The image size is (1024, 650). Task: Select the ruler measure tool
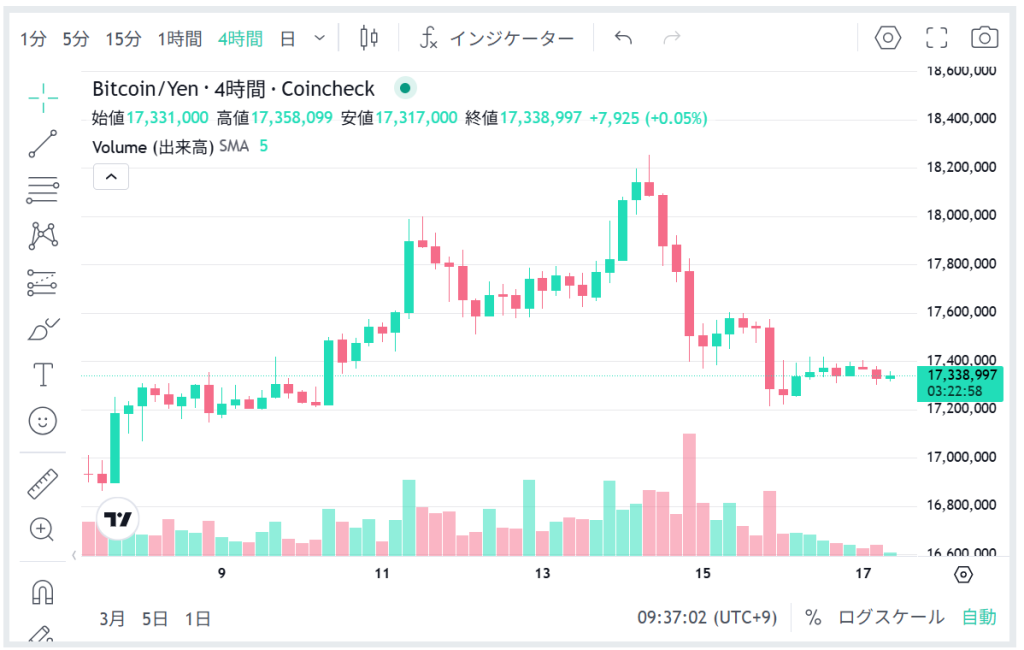(x=43, y=484)
